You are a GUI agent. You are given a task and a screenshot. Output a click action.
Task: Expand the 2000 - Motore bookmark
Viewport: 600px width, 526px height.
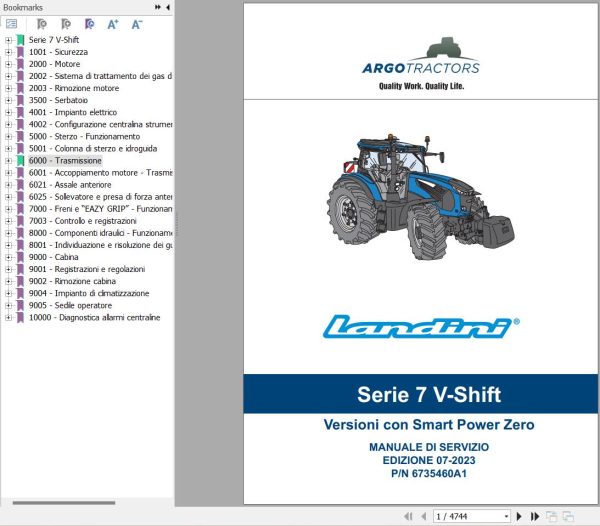[8, 64]
